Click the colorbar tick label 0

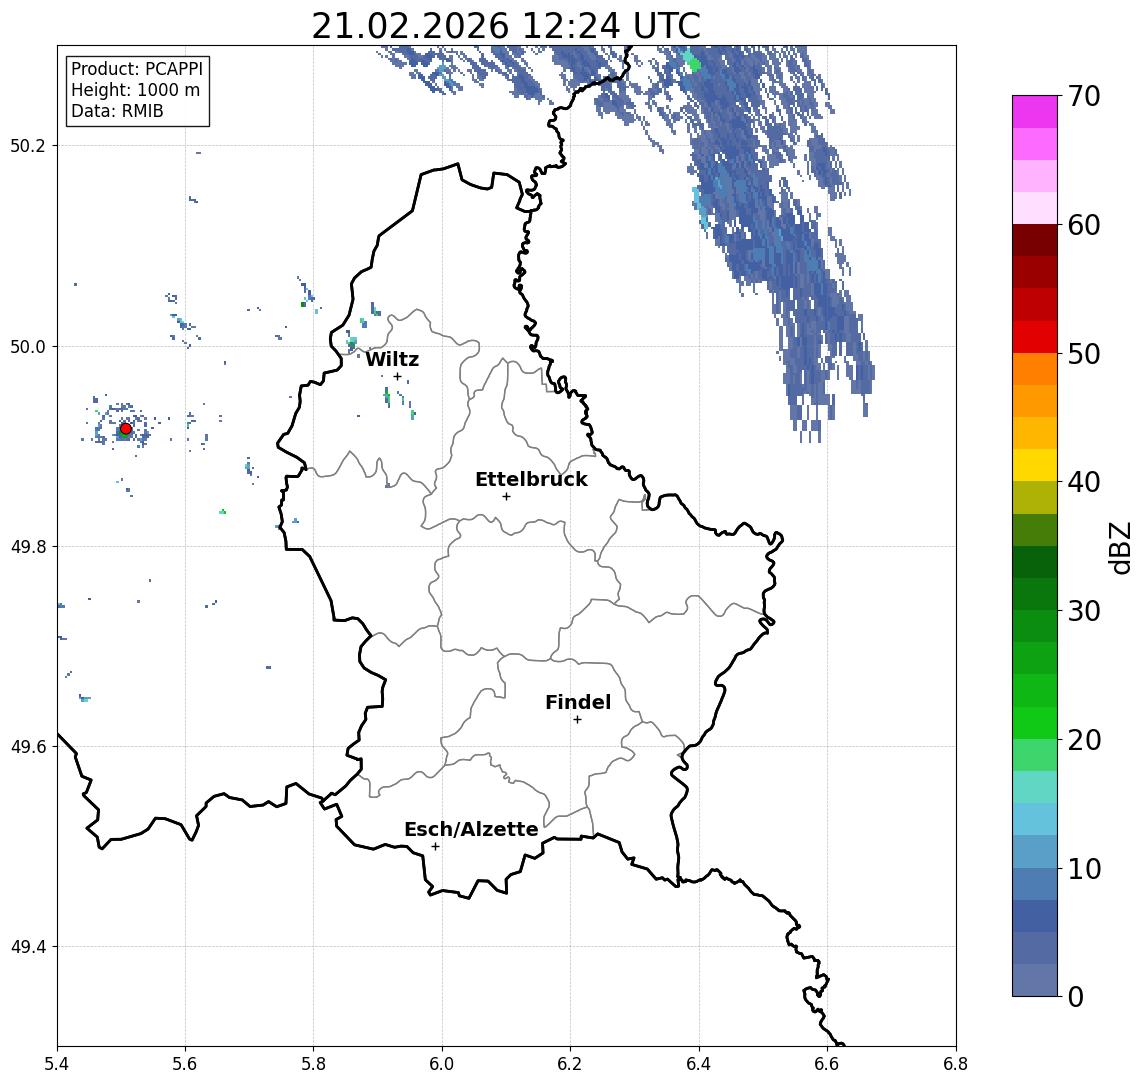pyautogui.click(x=1076, y=996)
